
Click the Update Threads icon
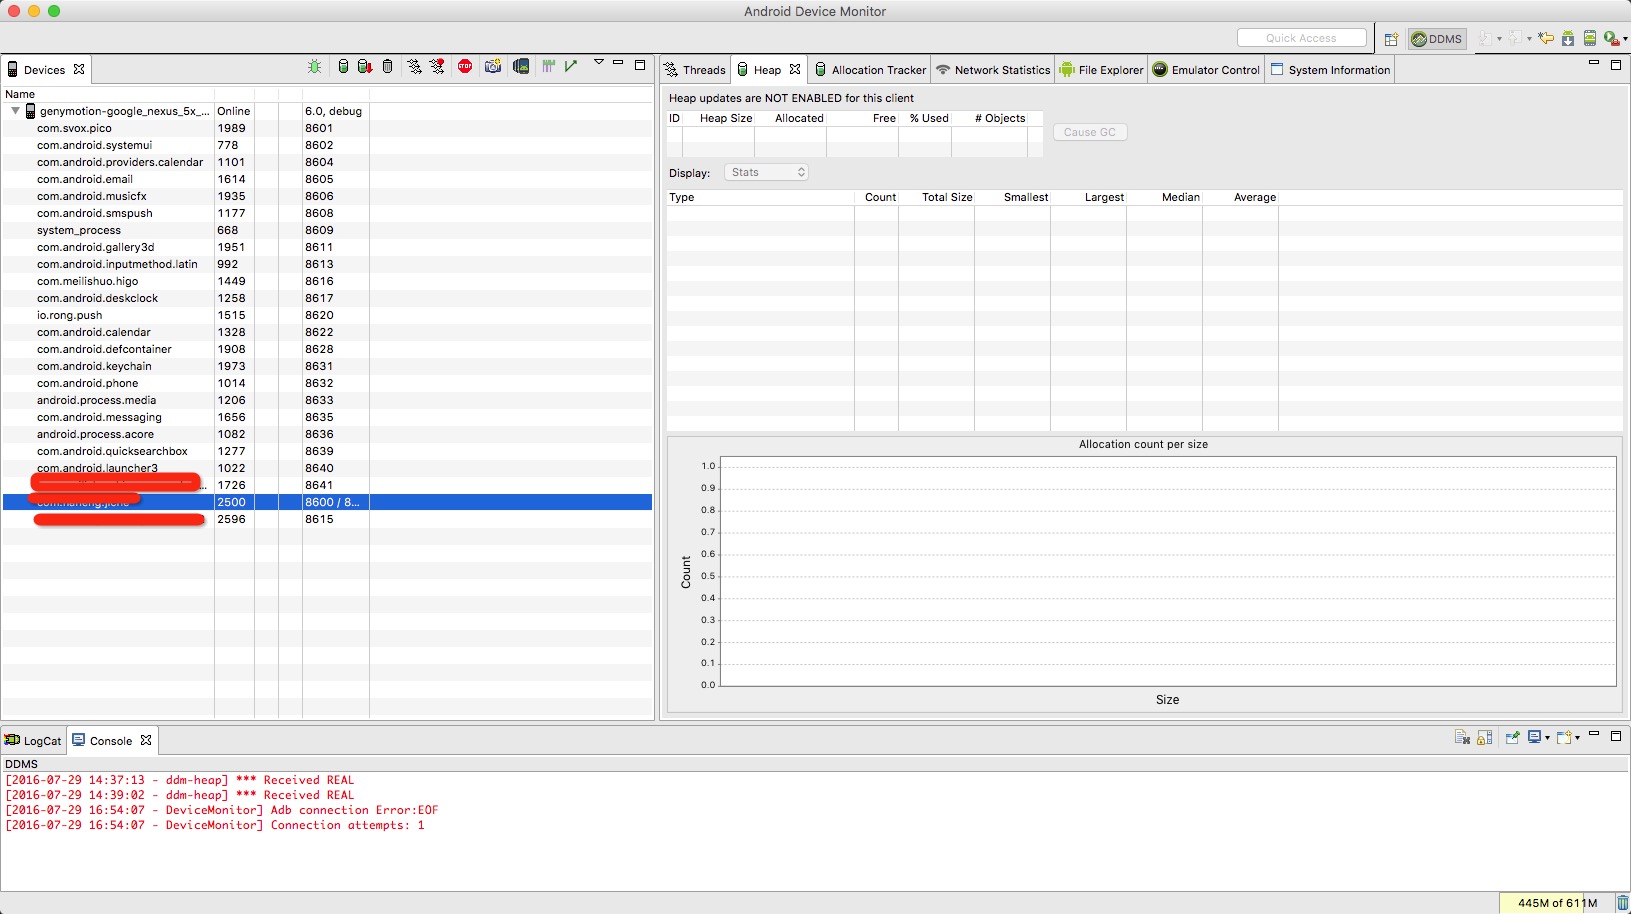click(415, 67)
